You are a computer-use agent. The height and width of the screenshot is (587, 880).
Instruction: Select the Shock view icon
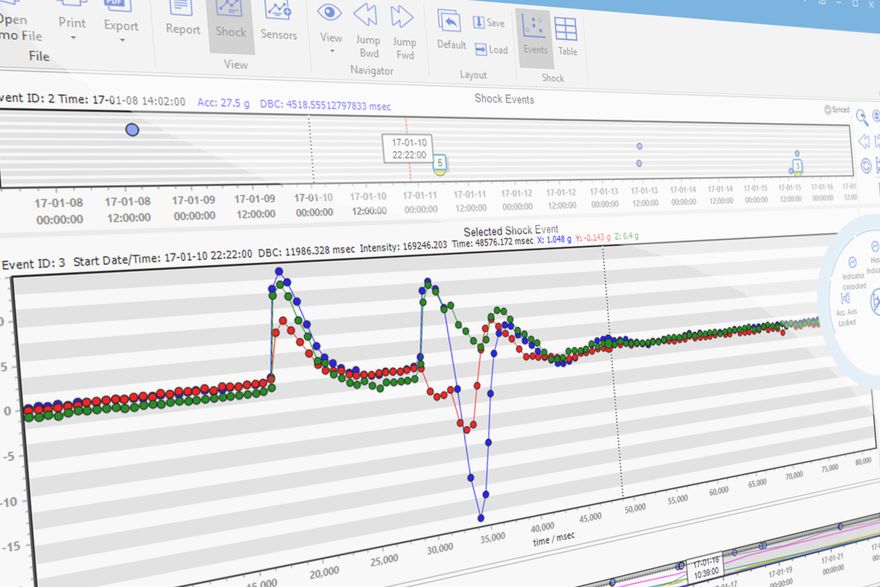(230, 19)
